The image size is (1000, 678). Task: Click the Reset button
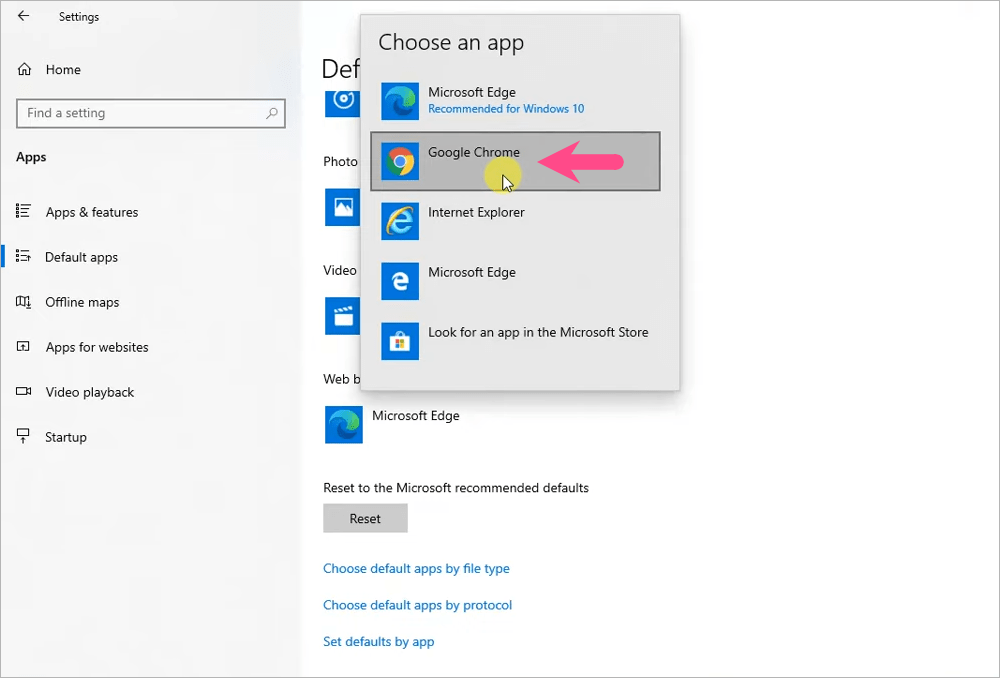pyautogui.click(x=365, y=519)
